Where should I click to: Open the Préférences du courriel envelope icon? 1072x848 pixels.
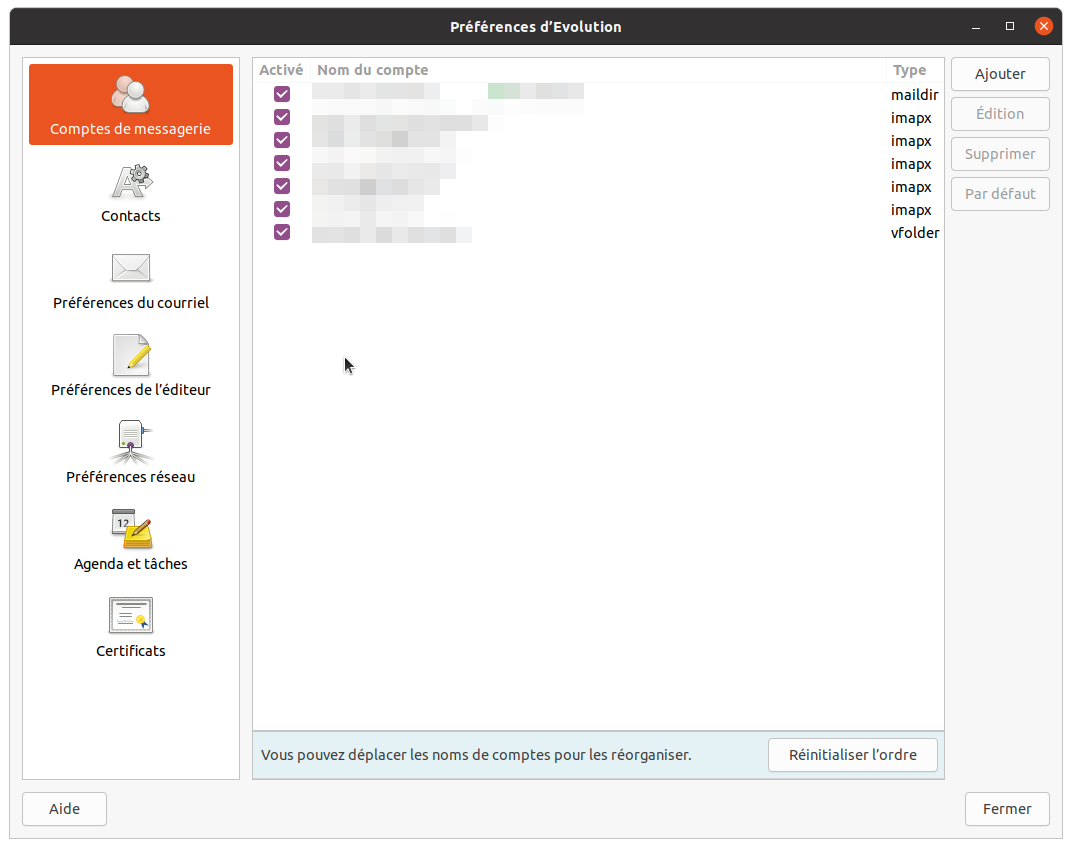click(x=131, y=268)
